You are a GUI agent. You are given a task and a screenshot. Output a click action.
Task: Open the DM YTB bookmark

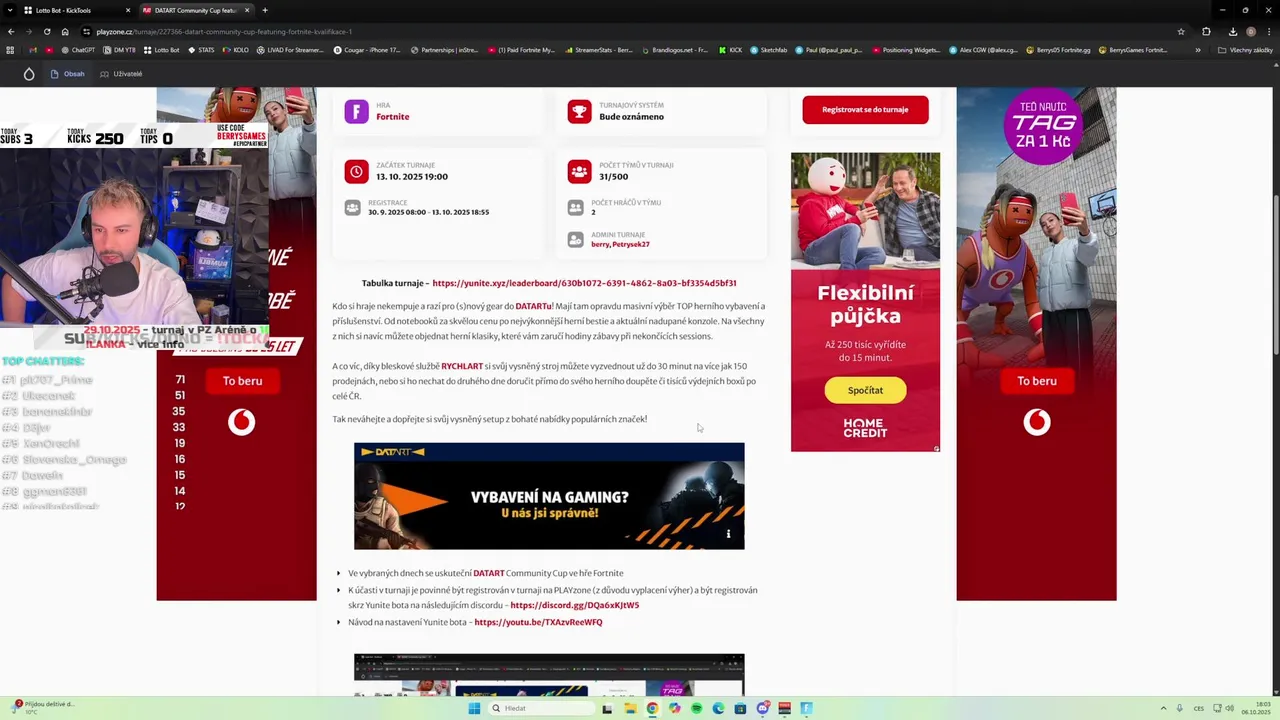[x=119, y=50]
